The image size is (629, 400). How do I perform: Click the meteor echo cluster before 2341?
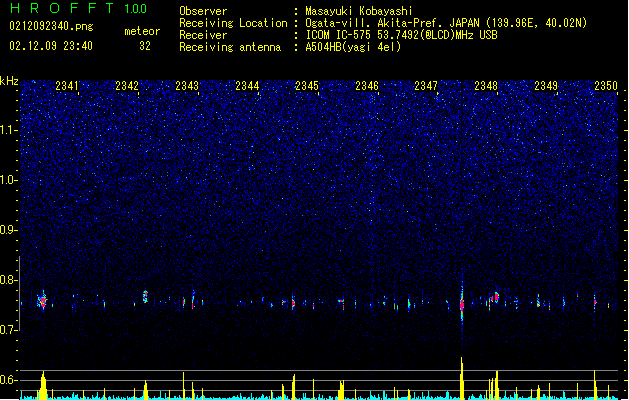point(43,301)
